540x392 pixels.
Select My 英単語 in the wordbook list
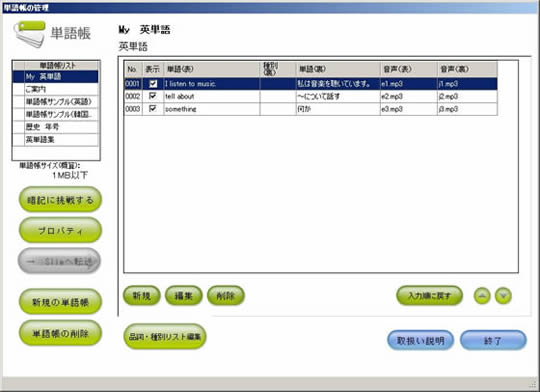[x=55, y=76]
